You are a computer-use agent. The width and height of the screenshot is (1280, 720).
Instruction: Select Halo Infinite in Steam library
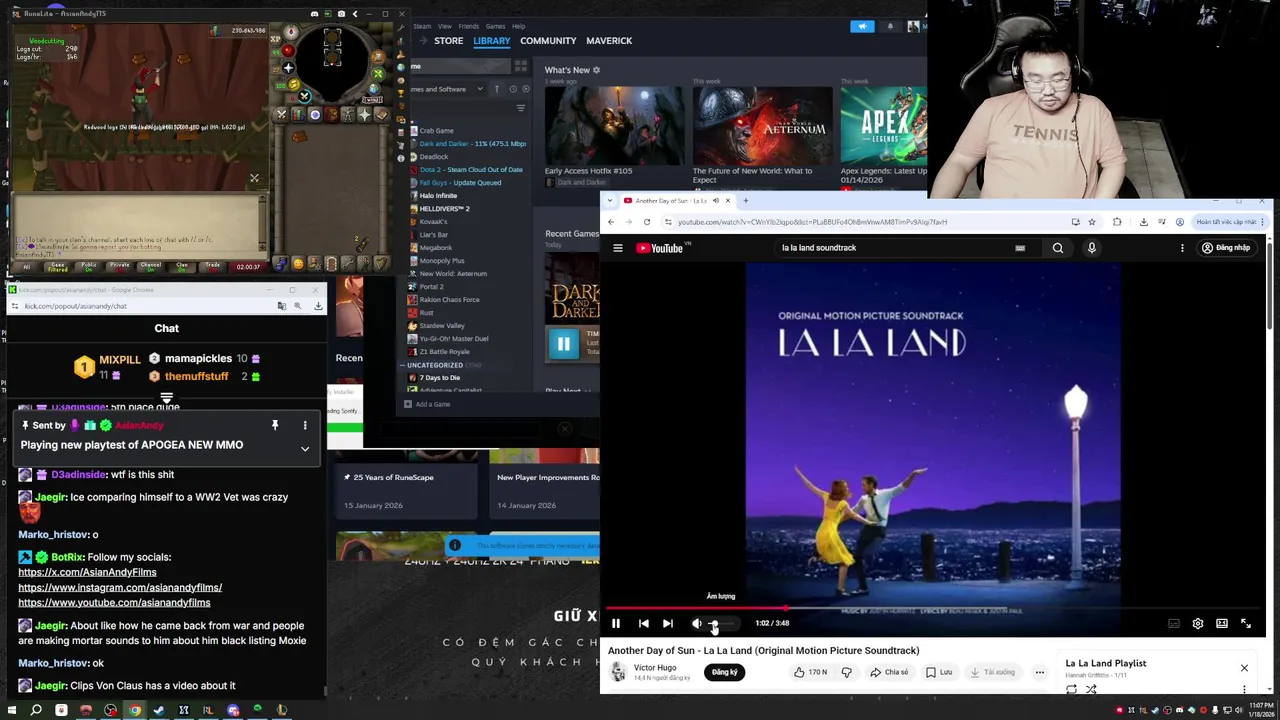438,196
